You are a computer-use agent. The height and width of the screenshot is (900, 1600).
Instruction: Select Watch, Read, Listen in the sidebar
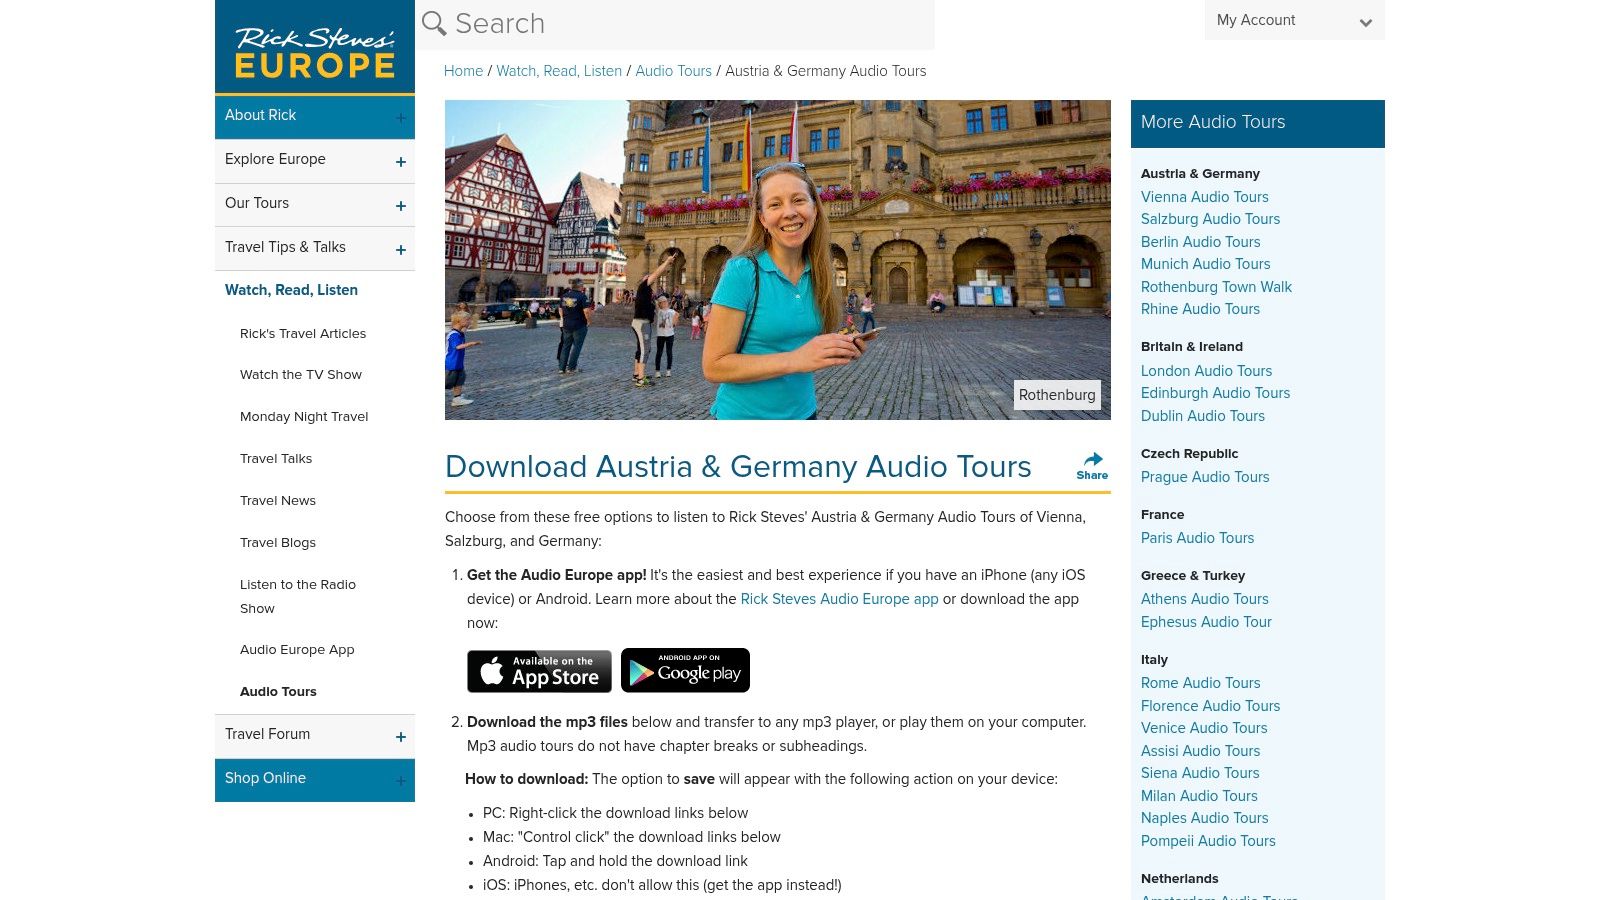(x=291, y=290)
